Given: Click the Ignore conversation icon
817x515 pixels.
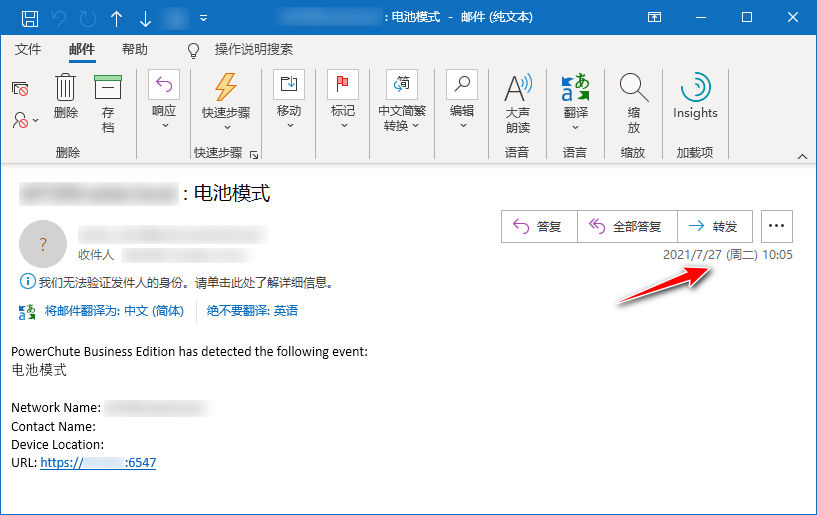Looking at the screenshot, I should pos(20,89).
